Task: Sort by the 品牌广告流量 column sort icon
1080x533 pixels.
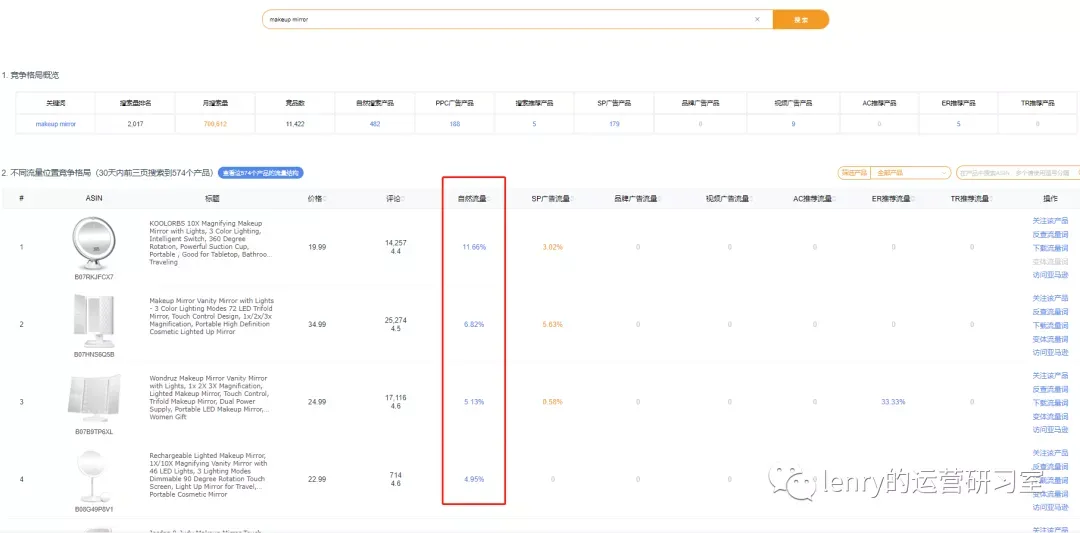Action: [x=659, y=198]
